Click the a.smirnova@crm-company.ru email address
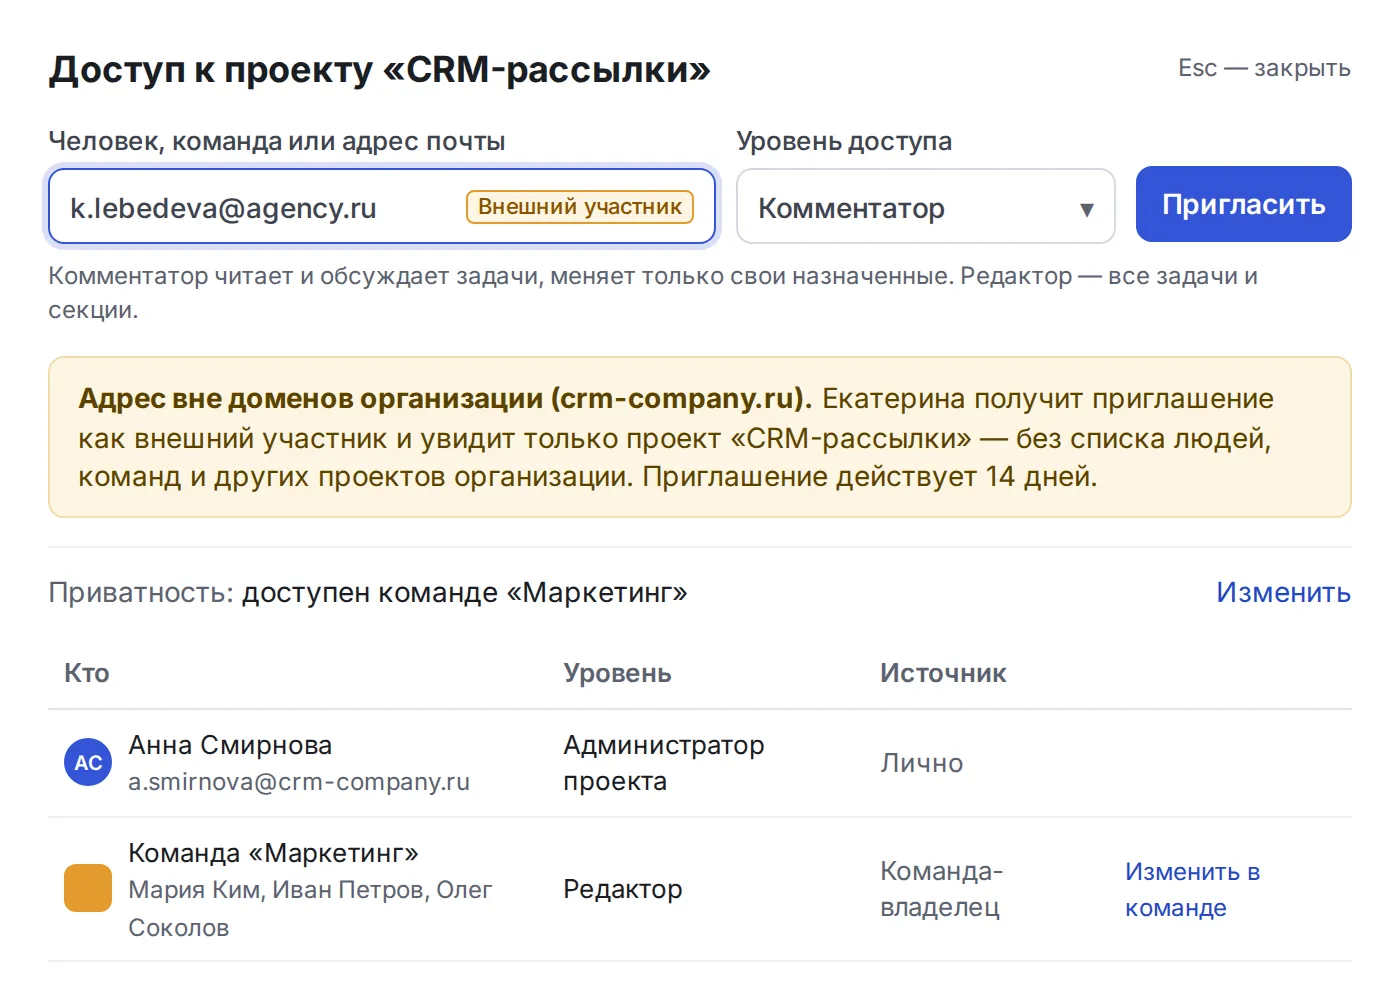The image size is (1400, 1008). 299,782
